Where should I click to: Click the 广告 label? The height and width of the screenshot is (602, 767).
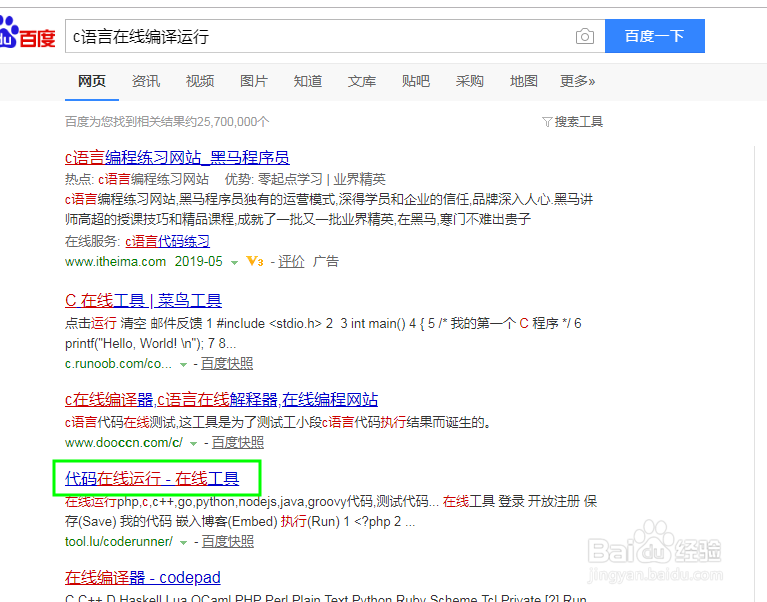coord(326,262)
